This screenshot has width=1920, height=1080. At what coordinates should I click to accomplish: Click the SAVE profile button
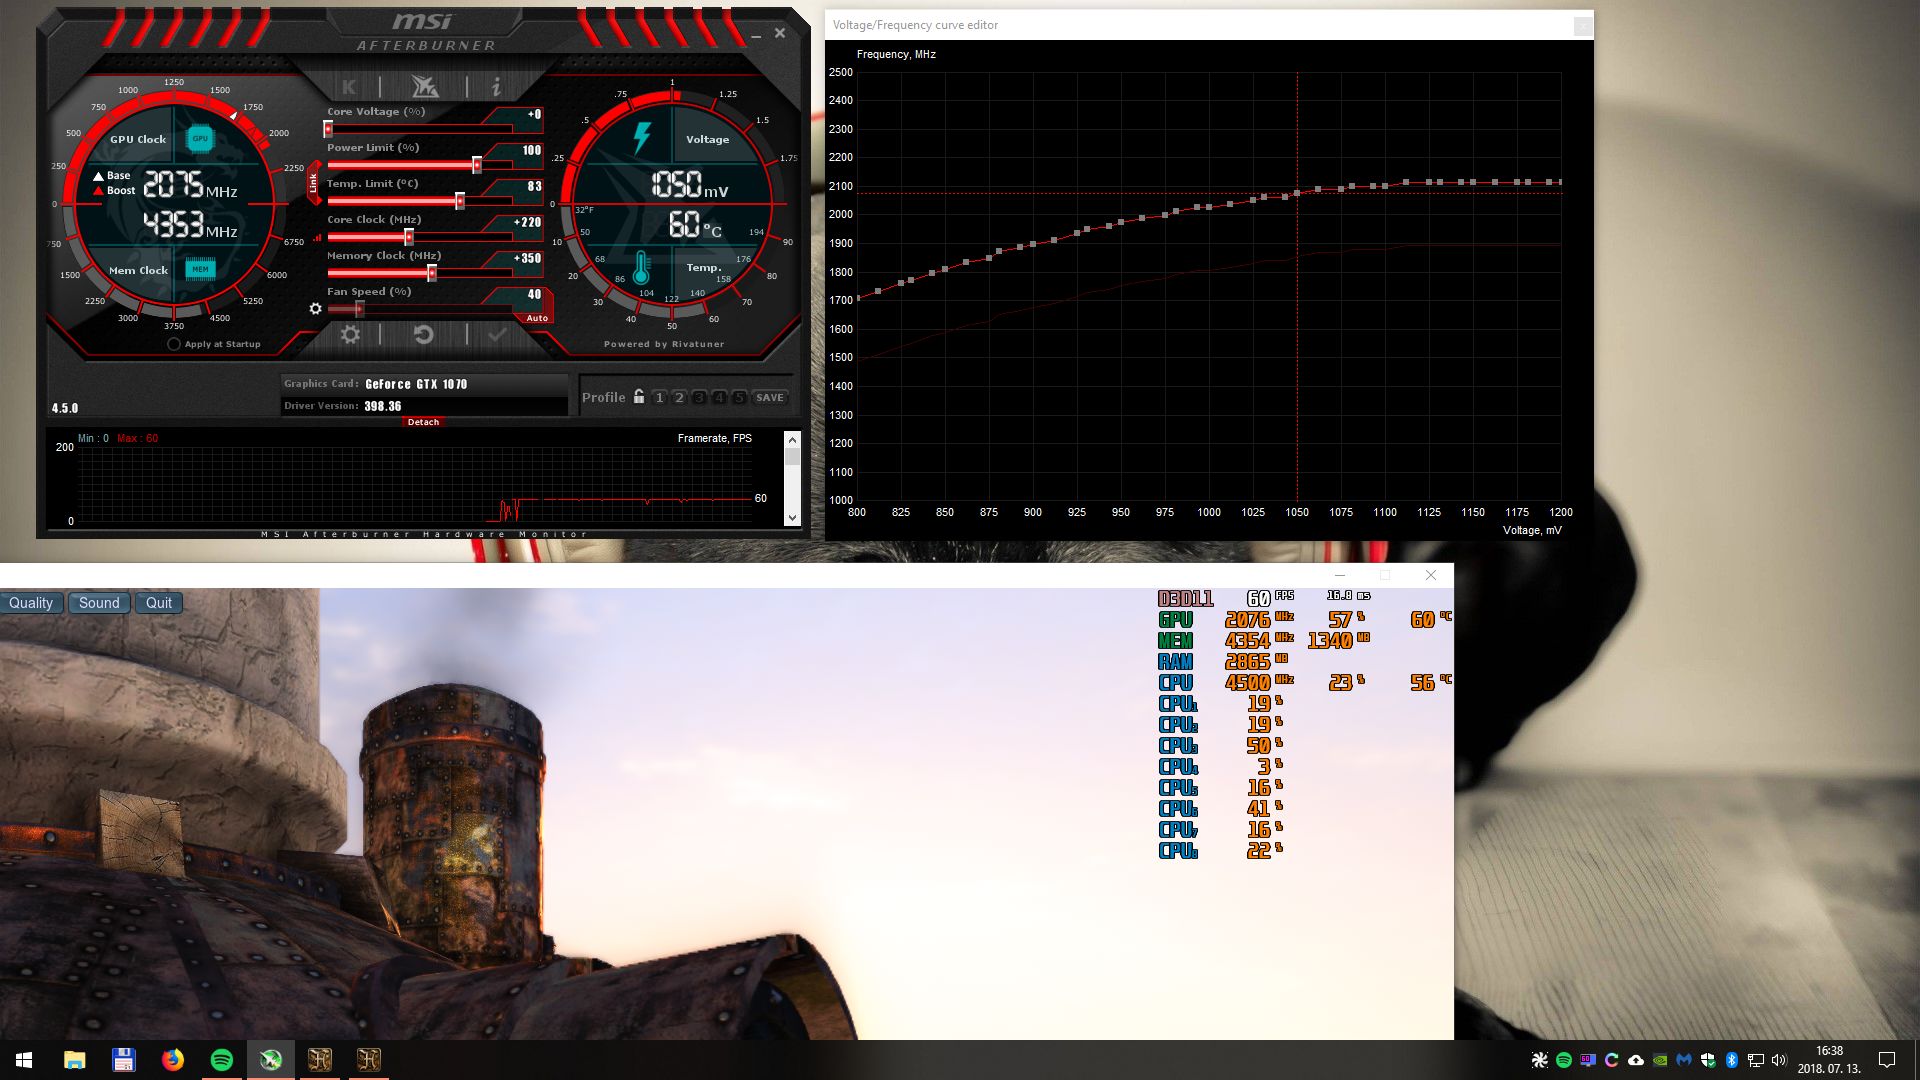coord(770,398)
